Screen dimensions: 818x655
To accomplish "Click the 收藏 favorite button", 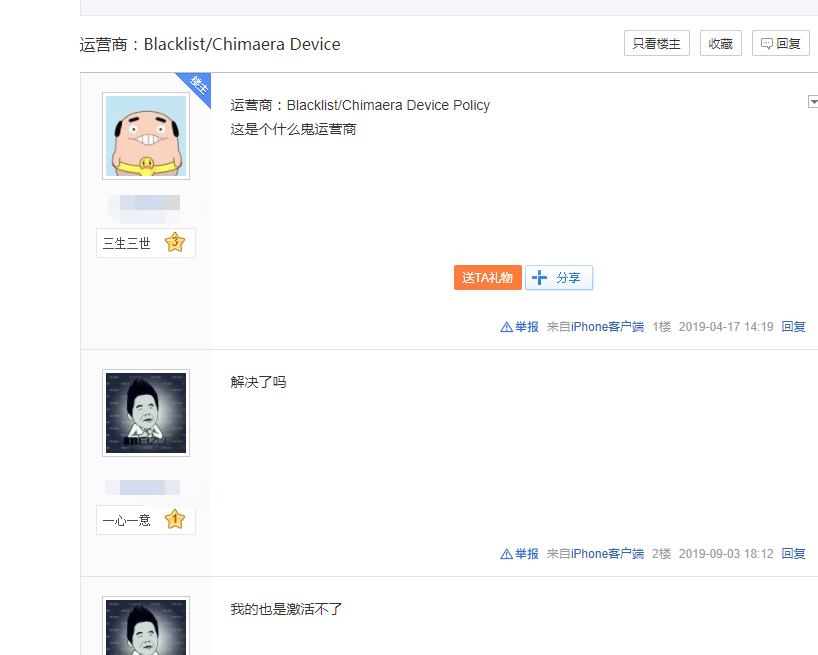I will coord(720,43).
